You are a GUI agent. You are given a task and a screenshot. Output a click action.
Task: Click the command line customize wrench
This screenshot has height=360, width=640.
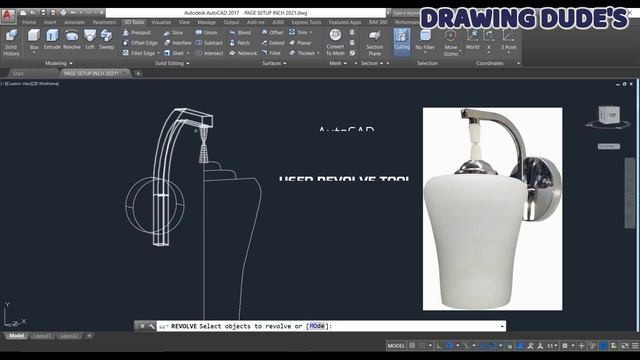(152, 326)
